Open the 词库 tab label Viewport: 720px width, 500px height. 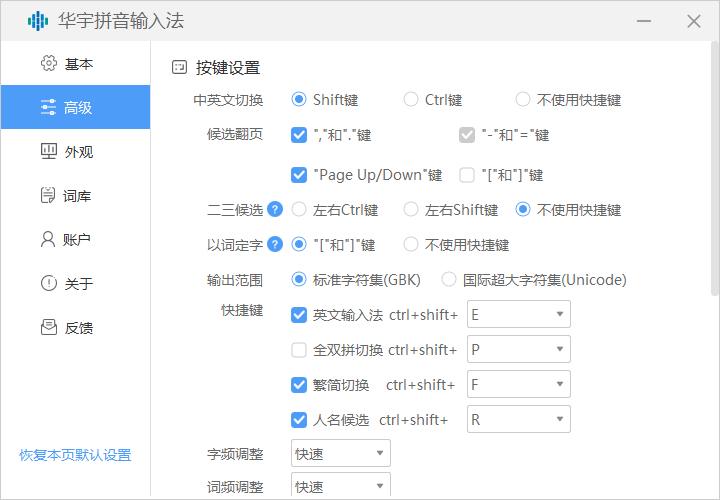pos(77,196)
